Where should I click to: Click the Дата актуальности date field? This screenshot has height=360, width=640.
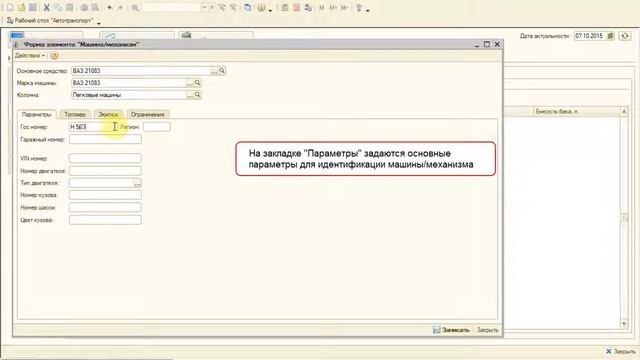click(x=590, y=36)
